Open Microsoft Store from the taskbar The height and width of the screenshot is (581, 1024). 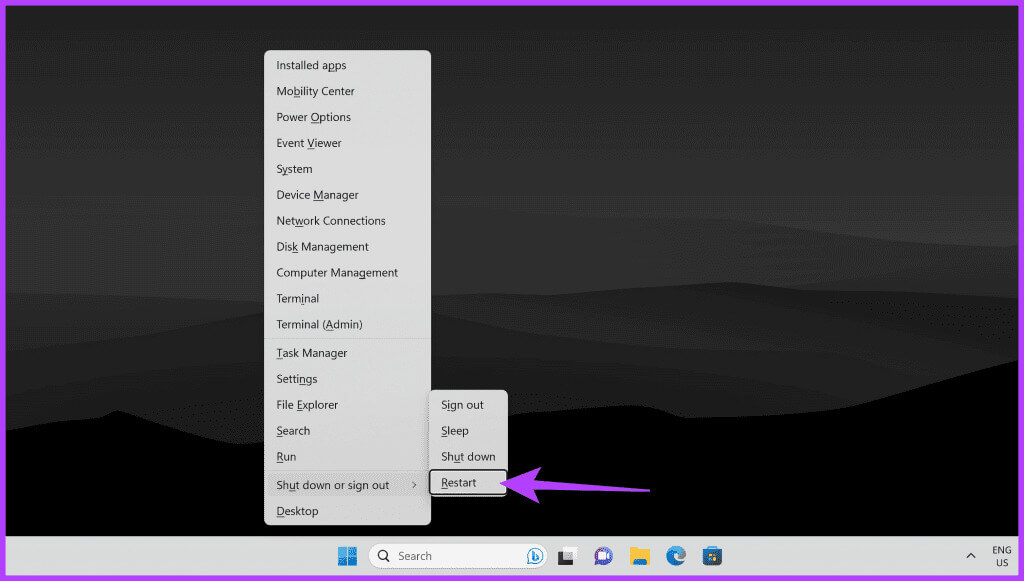(x=712, y=556)
